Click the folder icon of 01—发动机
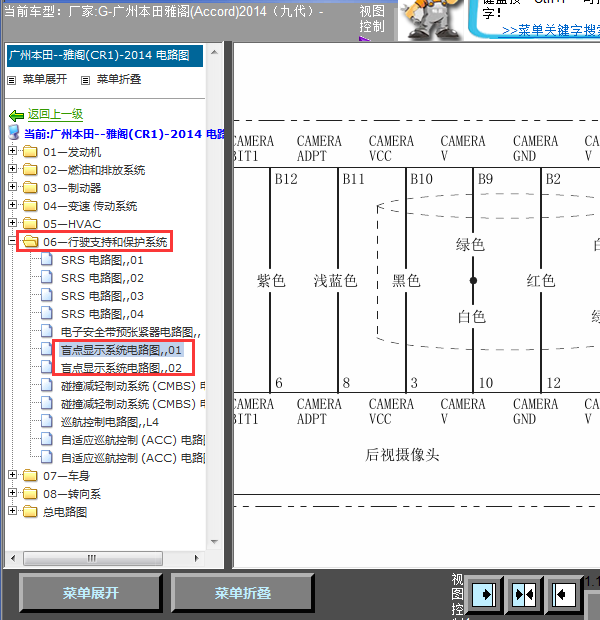Image resolution: width=600 pixels, height=620 pixels. pos(30,152)
